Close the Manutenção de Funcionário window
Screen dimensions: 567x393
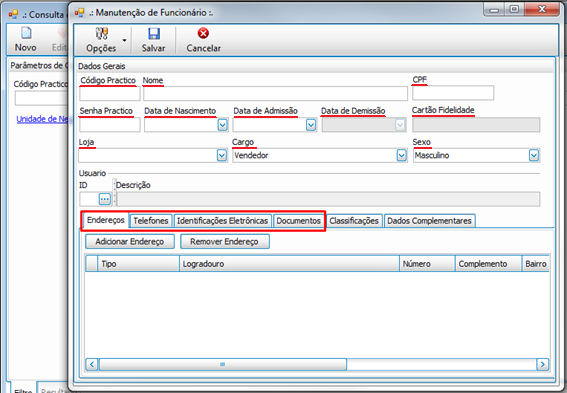pos(542,9)
